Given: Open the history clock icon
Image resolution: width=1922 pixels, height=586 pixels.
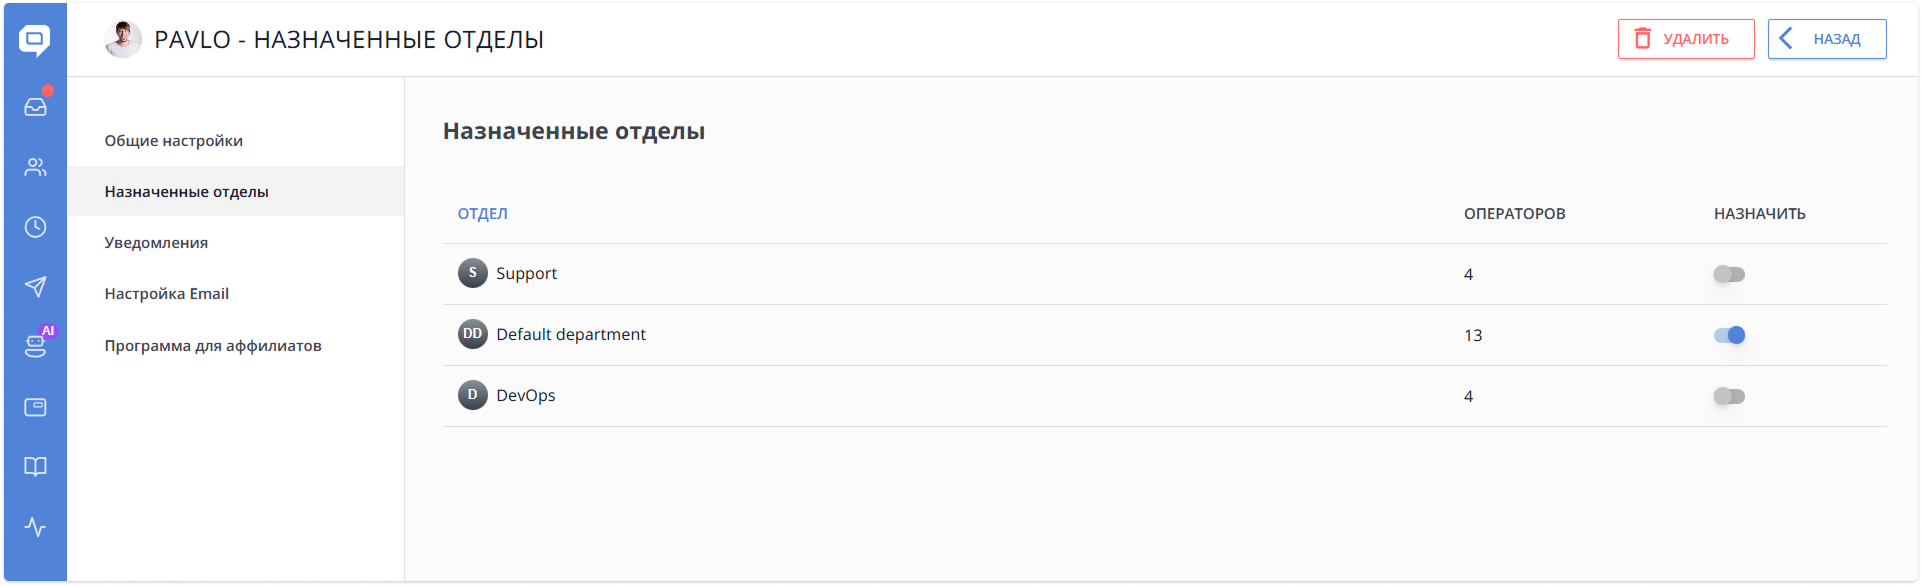Looking at the screenshot, I should [x=35, y=227].
